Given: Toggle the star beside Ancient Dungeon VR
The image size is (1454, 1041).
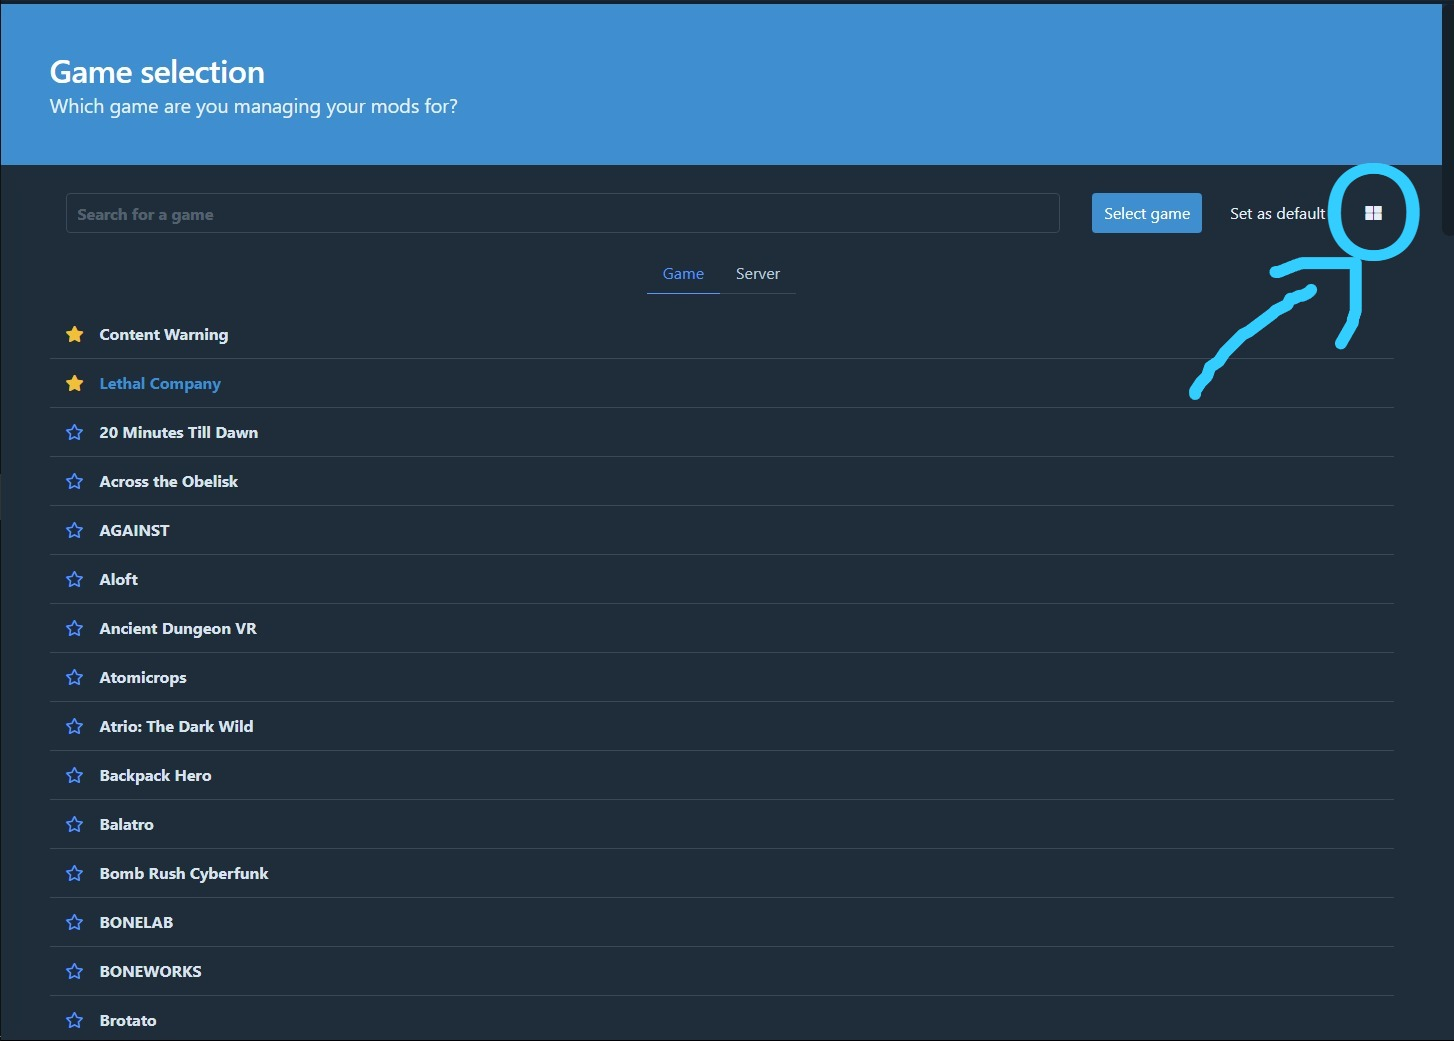Looking at the screenshot, I should (74, 628).
